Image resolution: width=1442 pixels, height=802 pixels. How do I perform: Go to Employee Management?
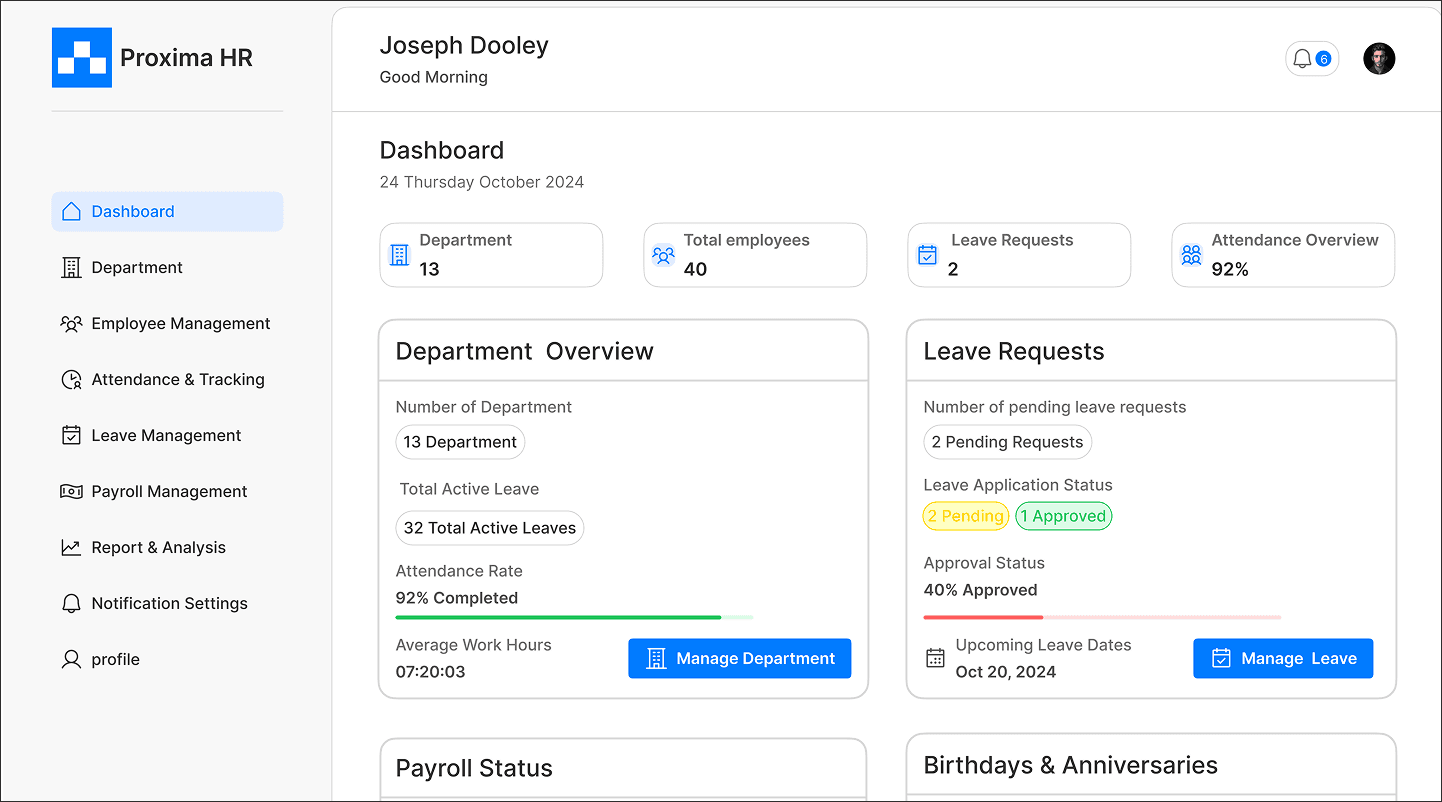(167, 323)
